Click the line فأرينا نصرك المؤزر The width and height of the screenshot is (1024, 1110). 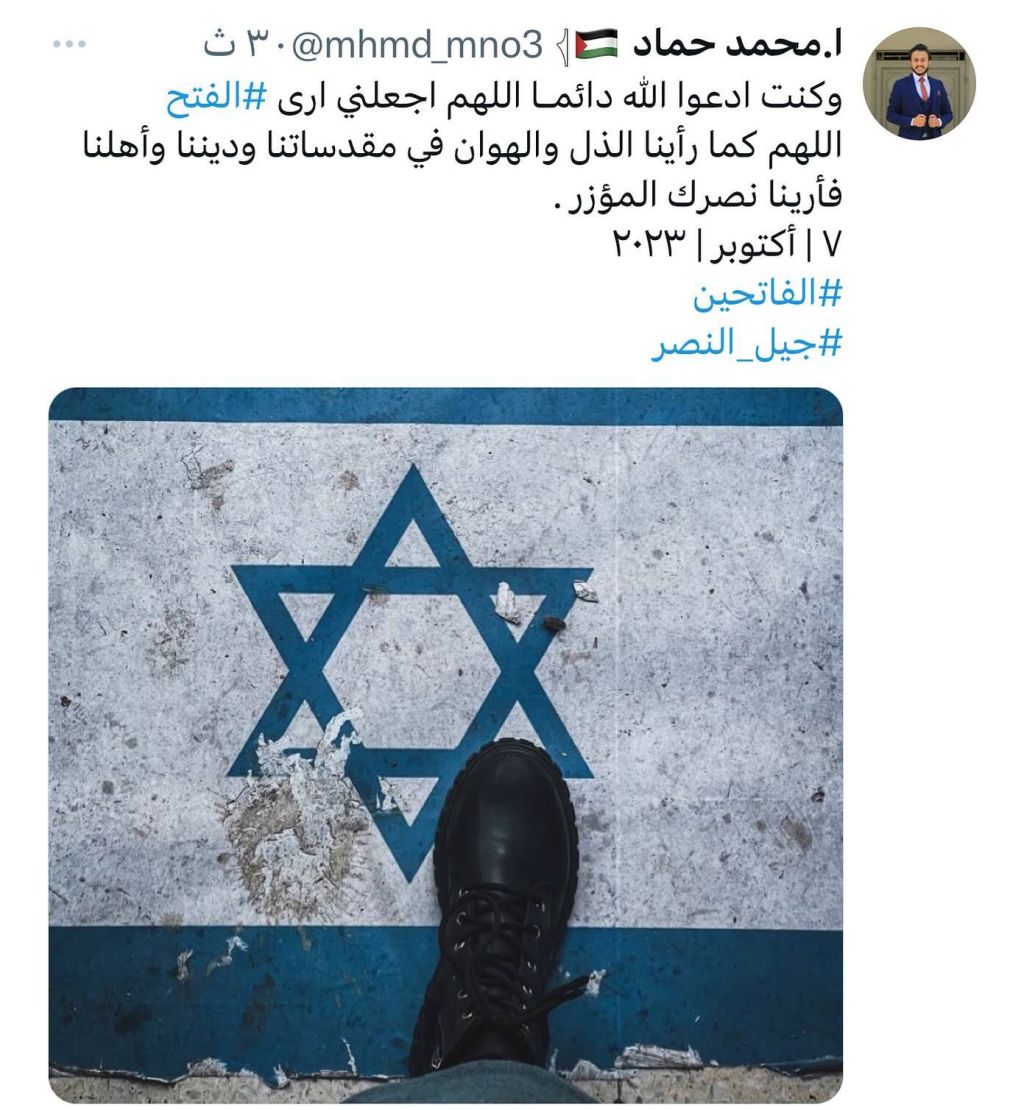[698, 195]
